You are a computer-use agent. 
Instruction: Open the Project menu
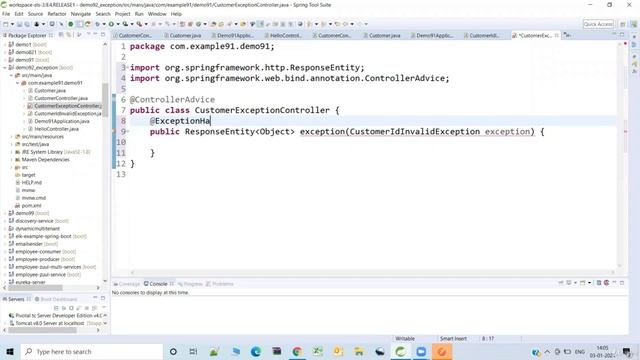click(x=122, y=14)
